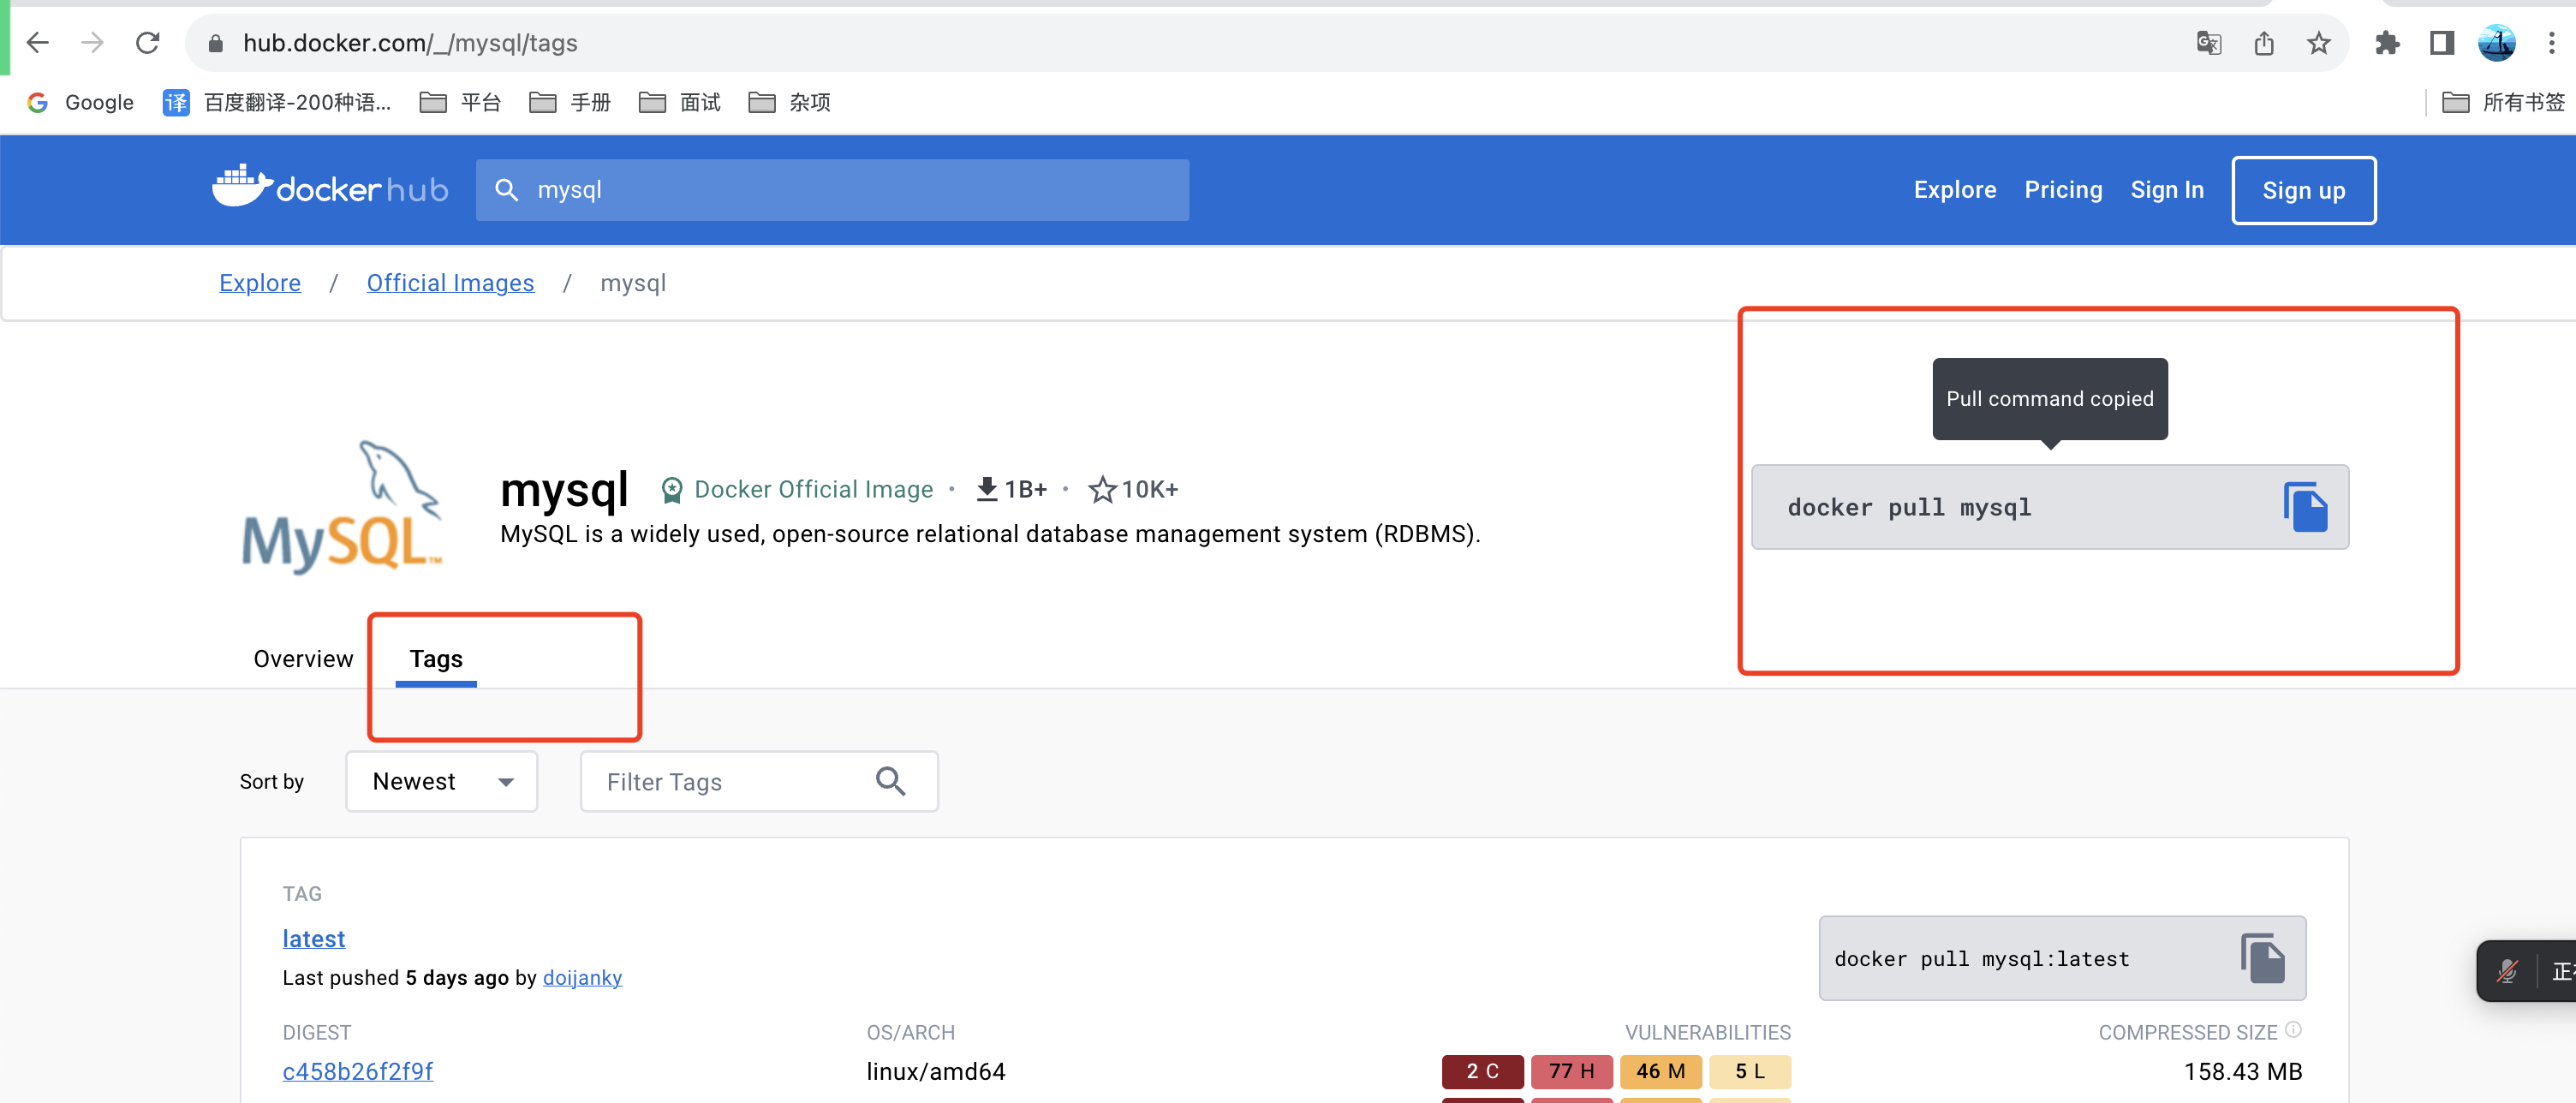Click the Sign up button
This screenshot has height=1103, width=2576.
(2303, 190)
